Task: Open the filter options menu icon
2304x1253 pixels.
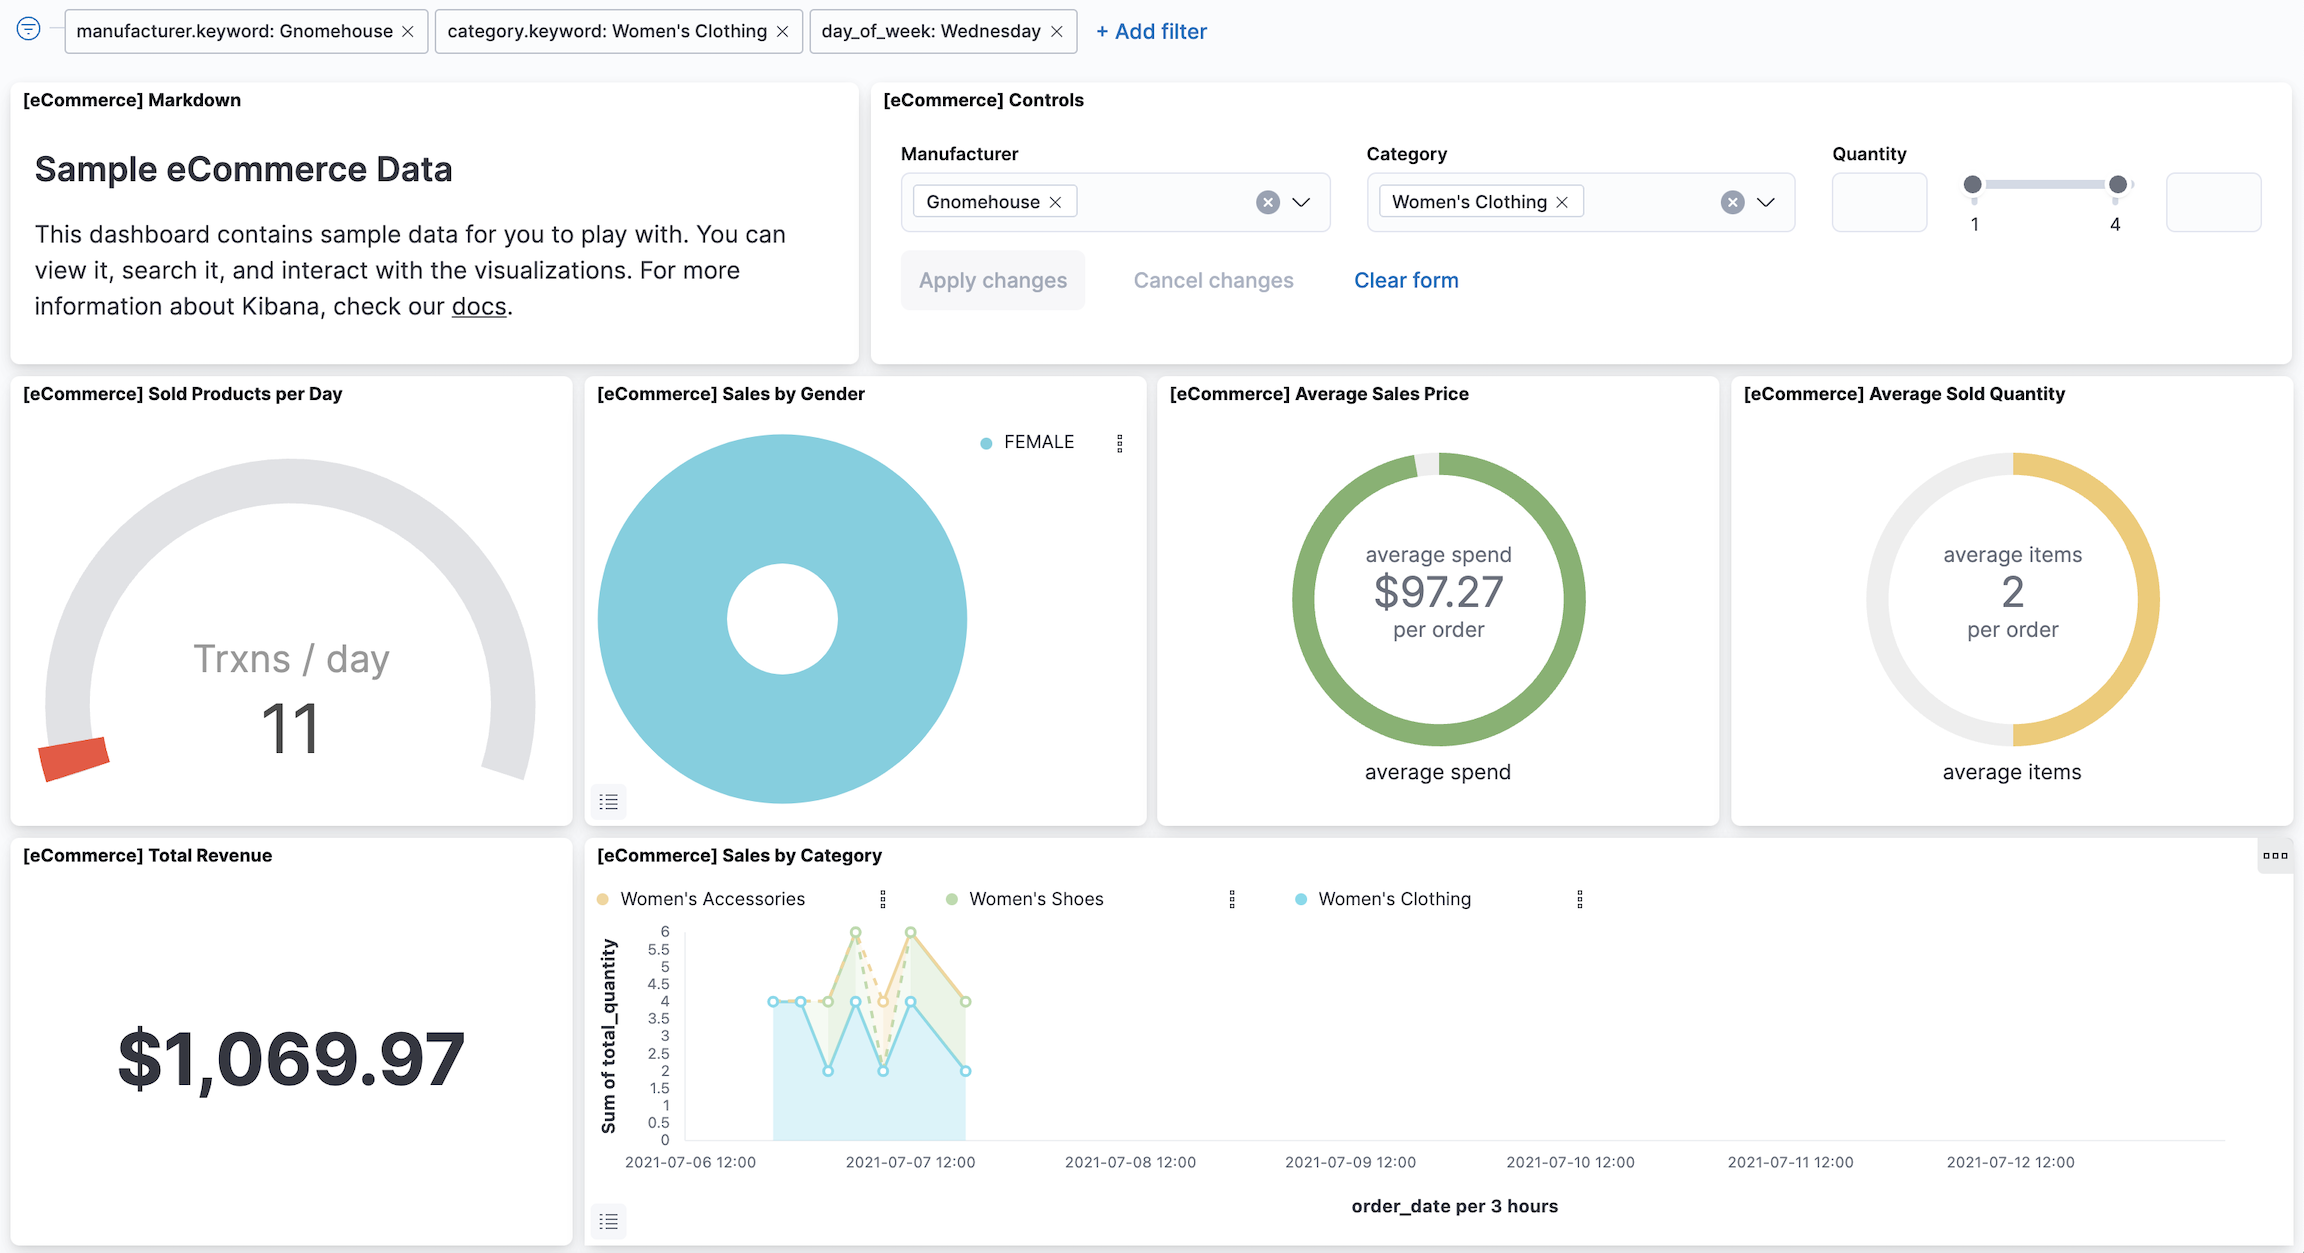Action: (x=28, y=30)
